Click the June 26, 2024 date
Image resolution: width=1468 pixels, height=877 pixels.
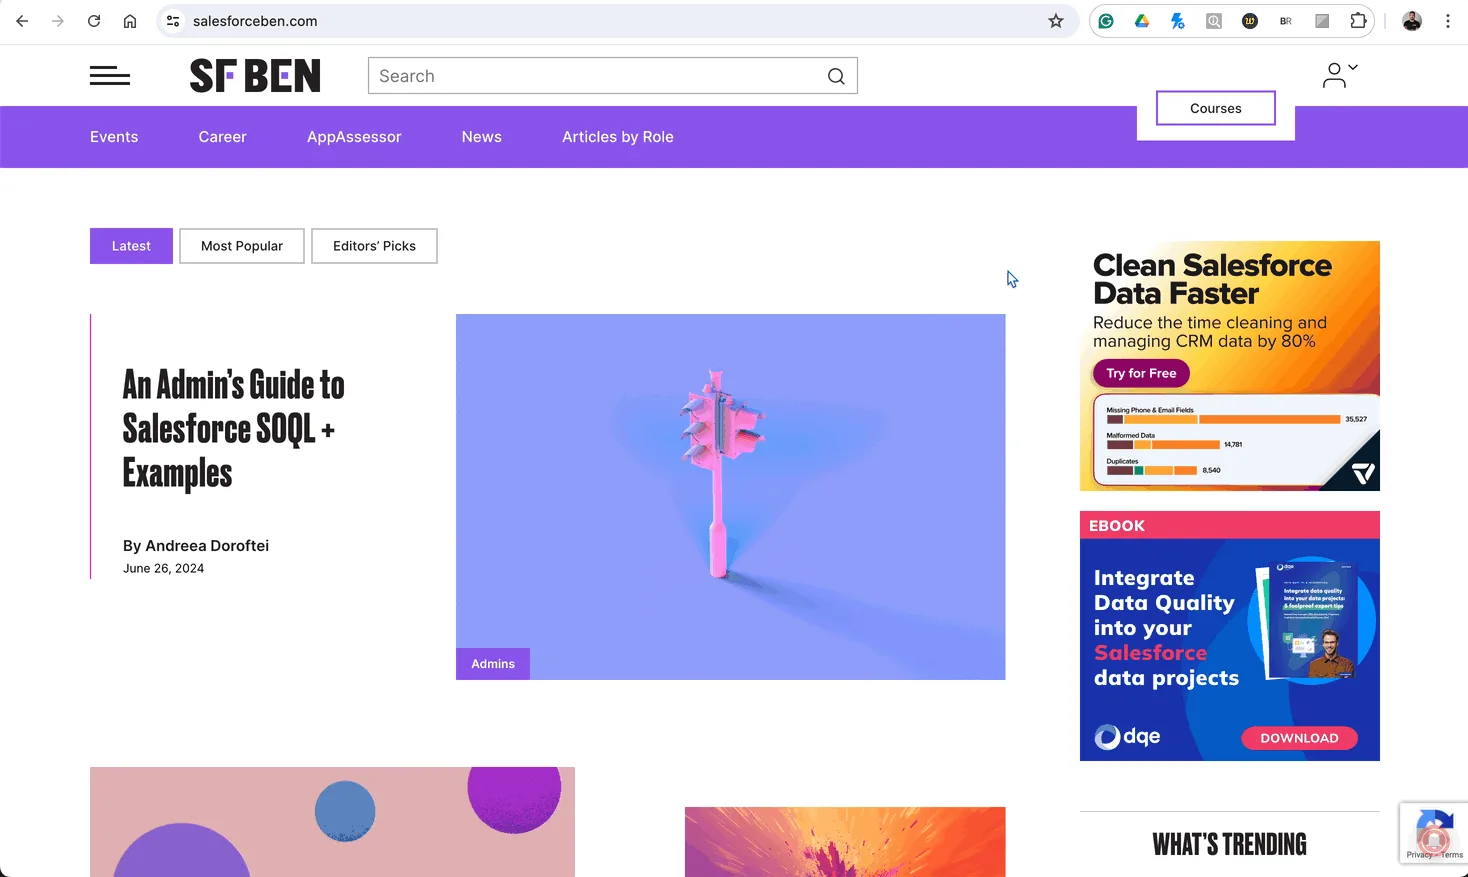coord(163,568)
